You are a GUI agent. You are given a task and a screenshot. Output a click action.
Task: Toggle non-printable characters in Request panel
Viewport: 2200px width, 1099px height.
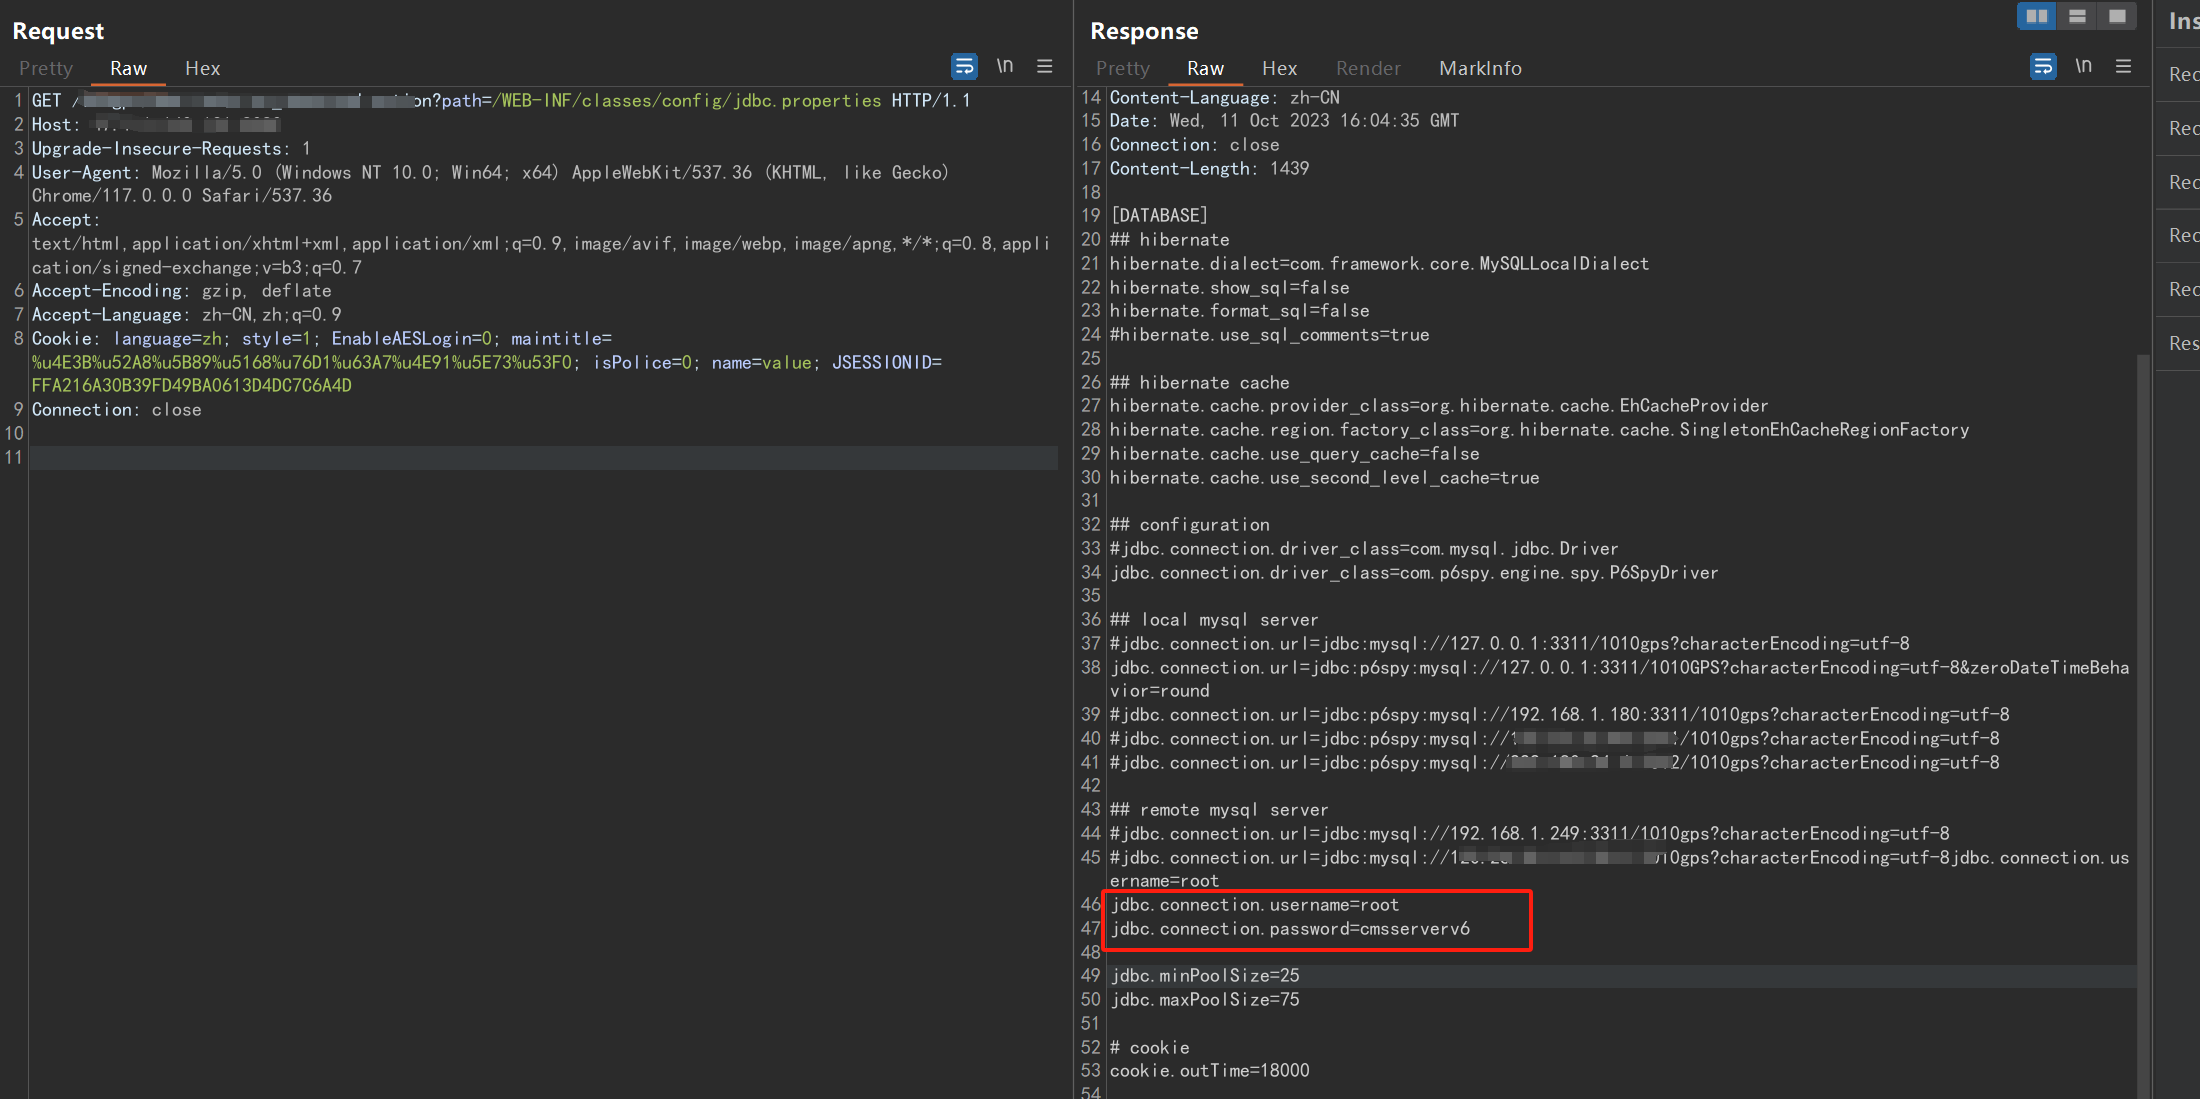coord(1004,66)
